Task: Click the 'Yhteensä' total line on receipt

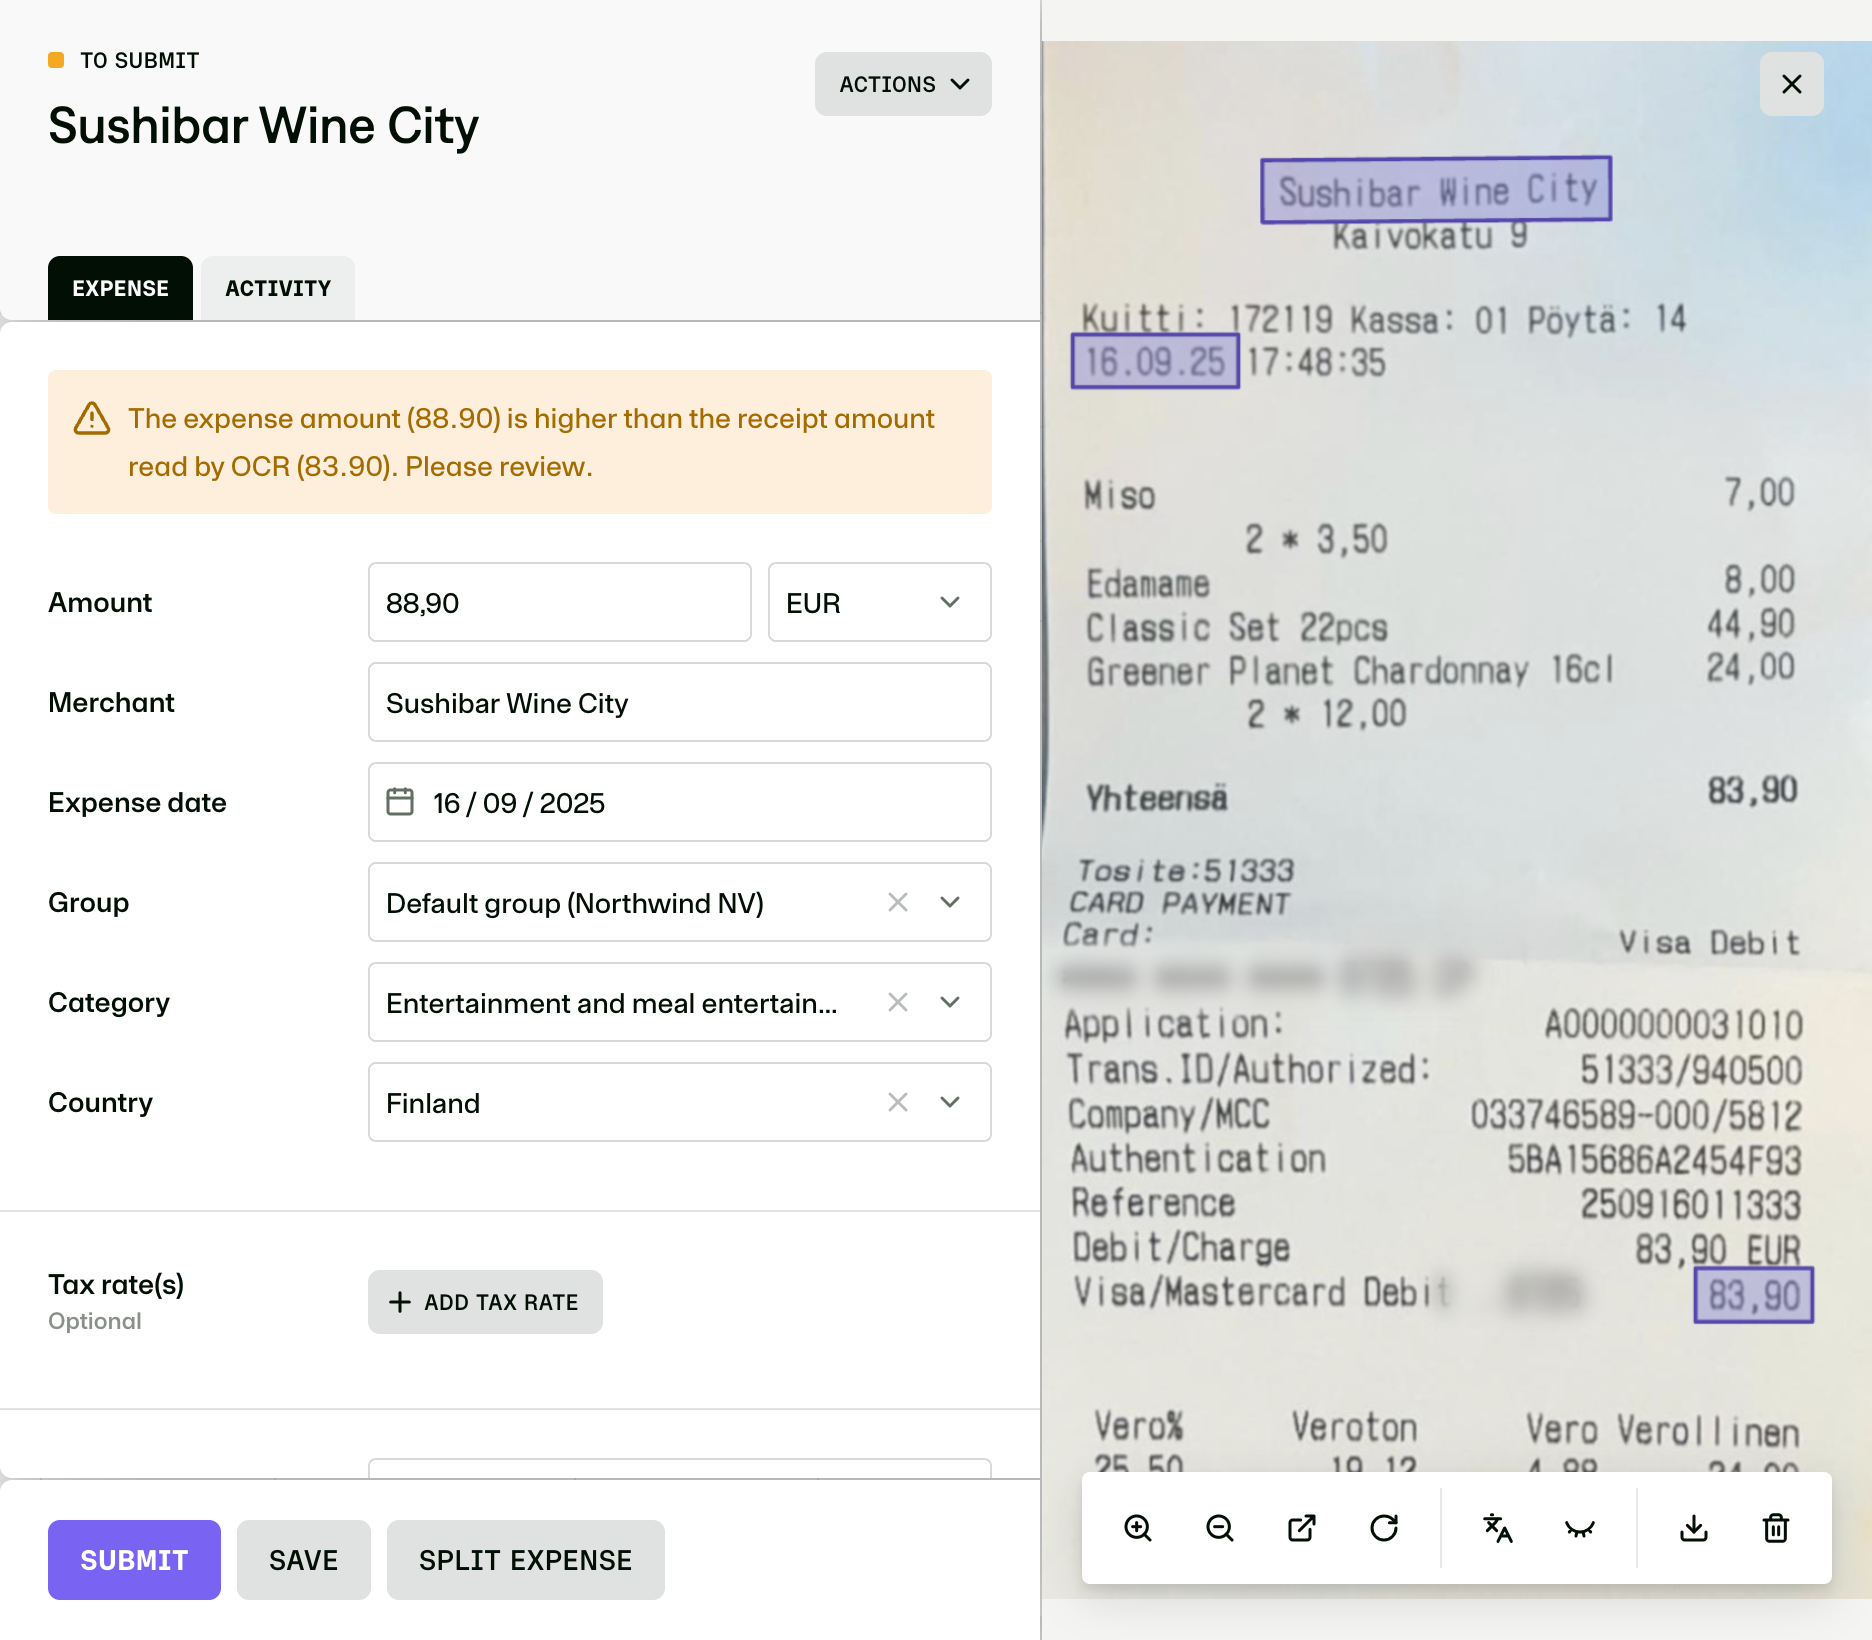Action: (1442, 795)
